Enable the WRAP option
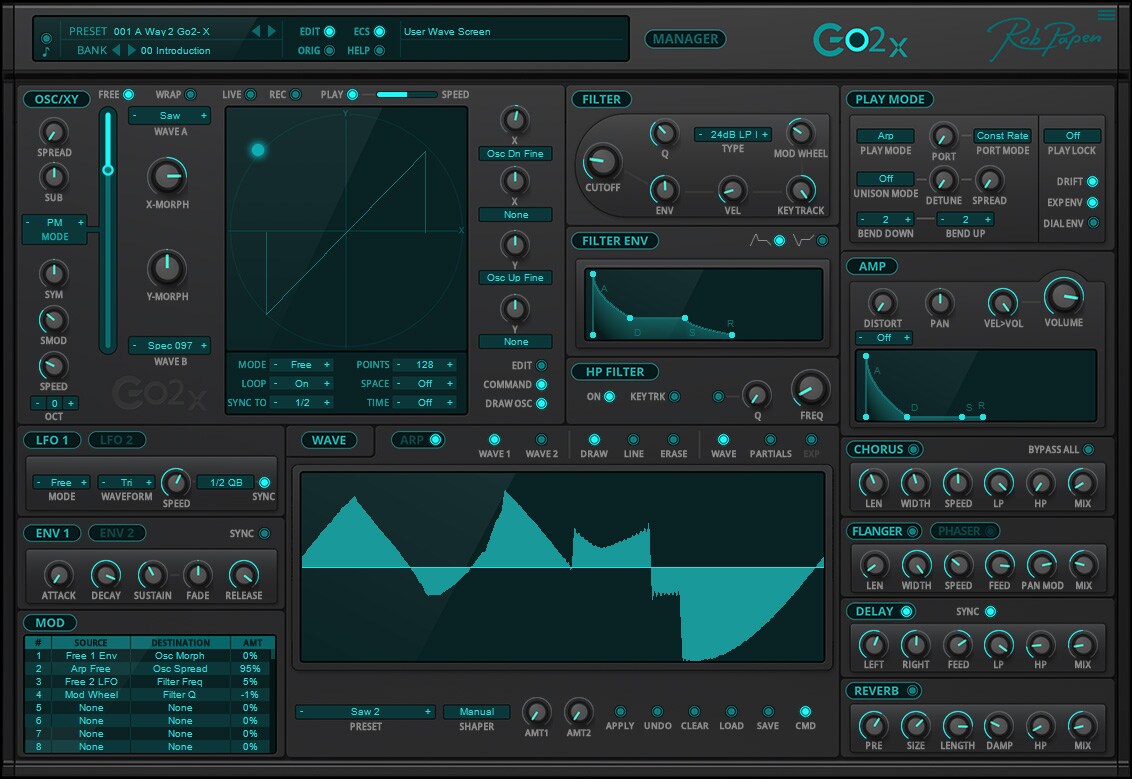Screen dimensions: 1132x779 (191, 95)
